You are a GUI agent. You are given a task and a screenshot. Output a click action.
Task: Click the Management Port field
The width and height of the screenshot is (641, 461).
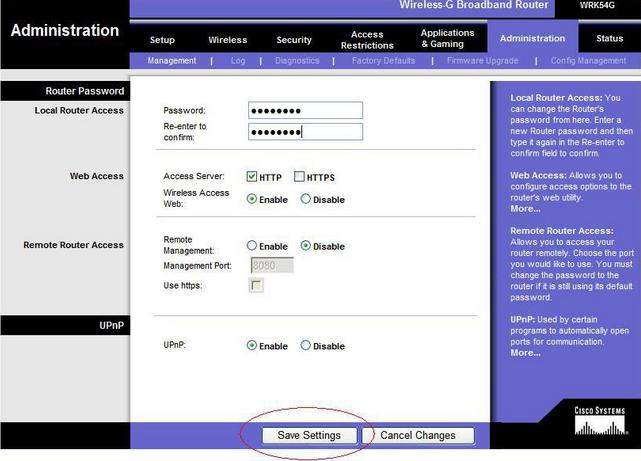[x=272, y=266]
